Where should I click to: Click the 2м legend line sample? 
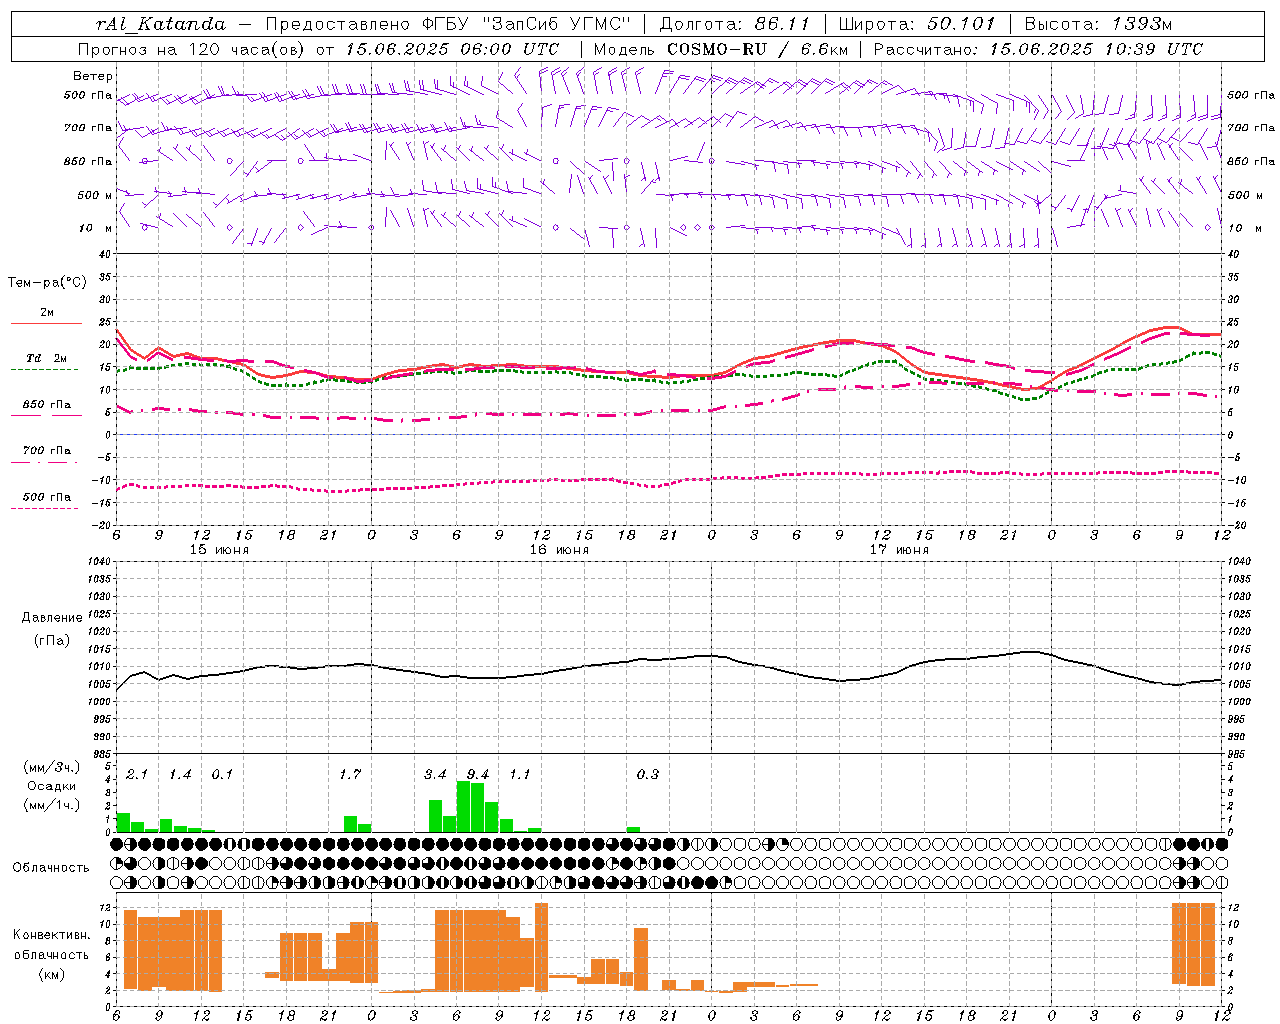47,323
